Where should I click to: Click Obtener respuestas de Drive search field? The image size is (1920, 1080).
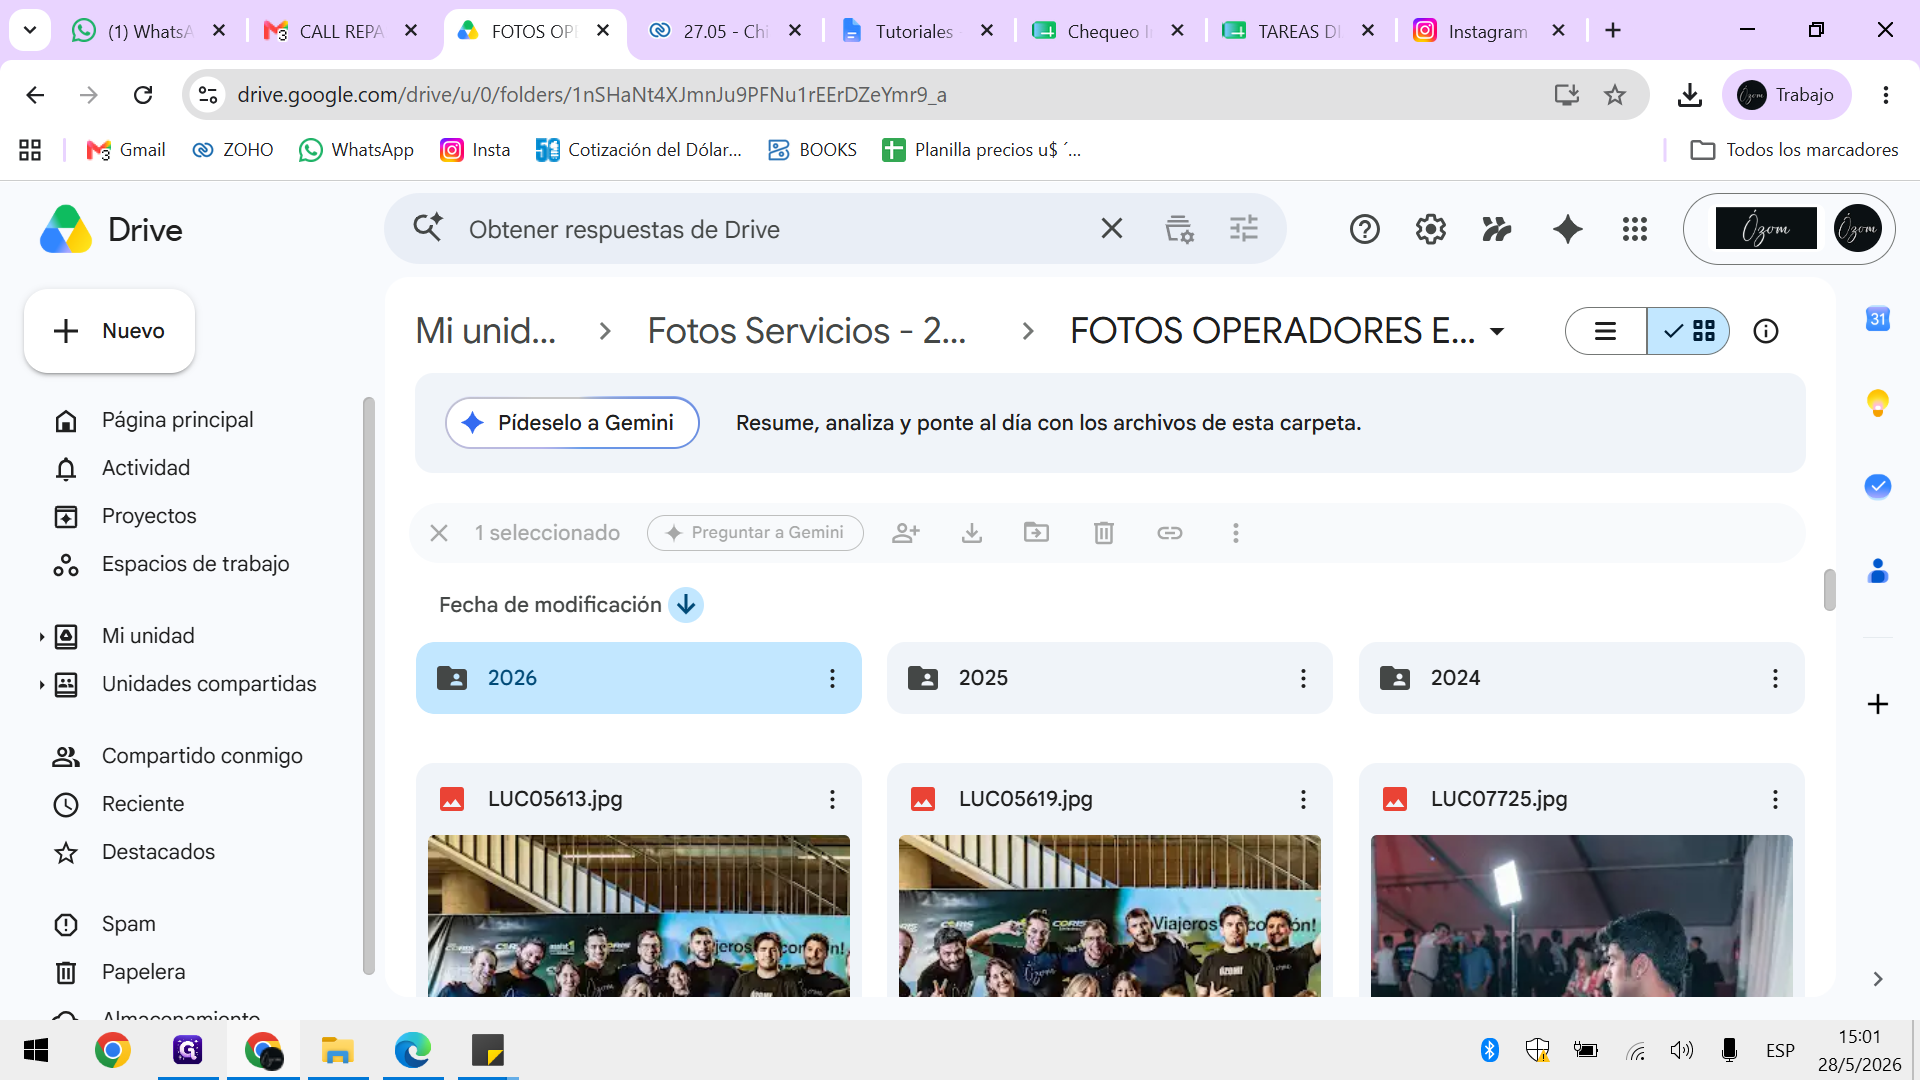coord(775,230)
